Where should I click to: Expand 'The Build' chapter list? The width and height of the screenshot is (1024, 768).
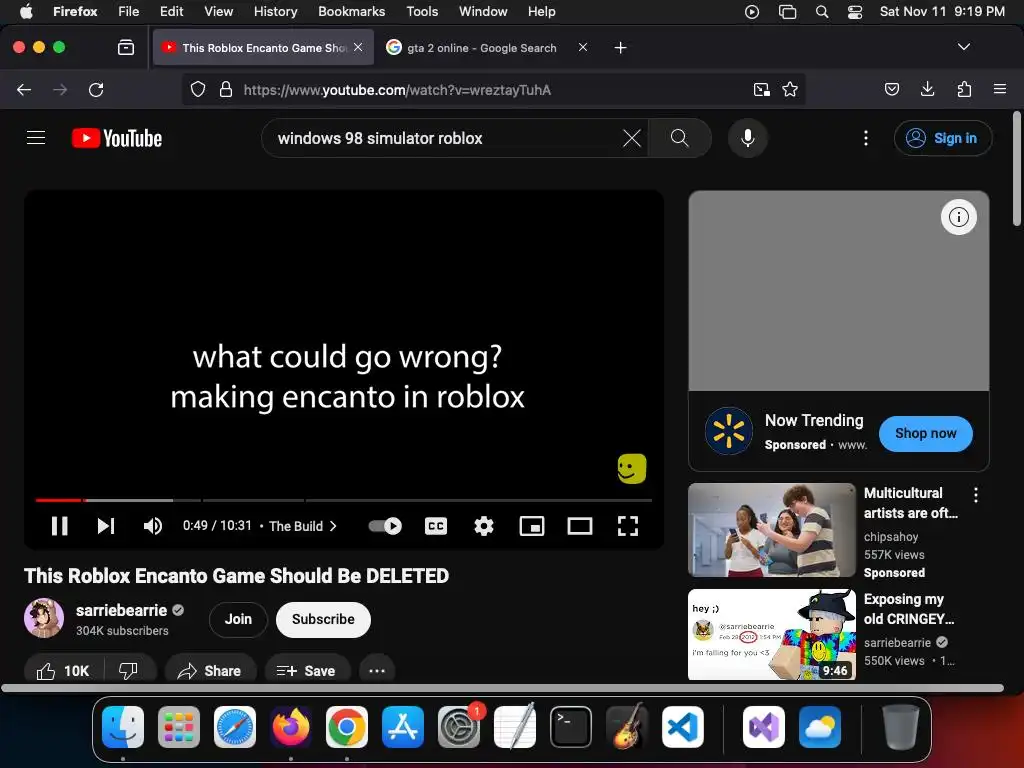pyautogui.click(x=303, y=526)
